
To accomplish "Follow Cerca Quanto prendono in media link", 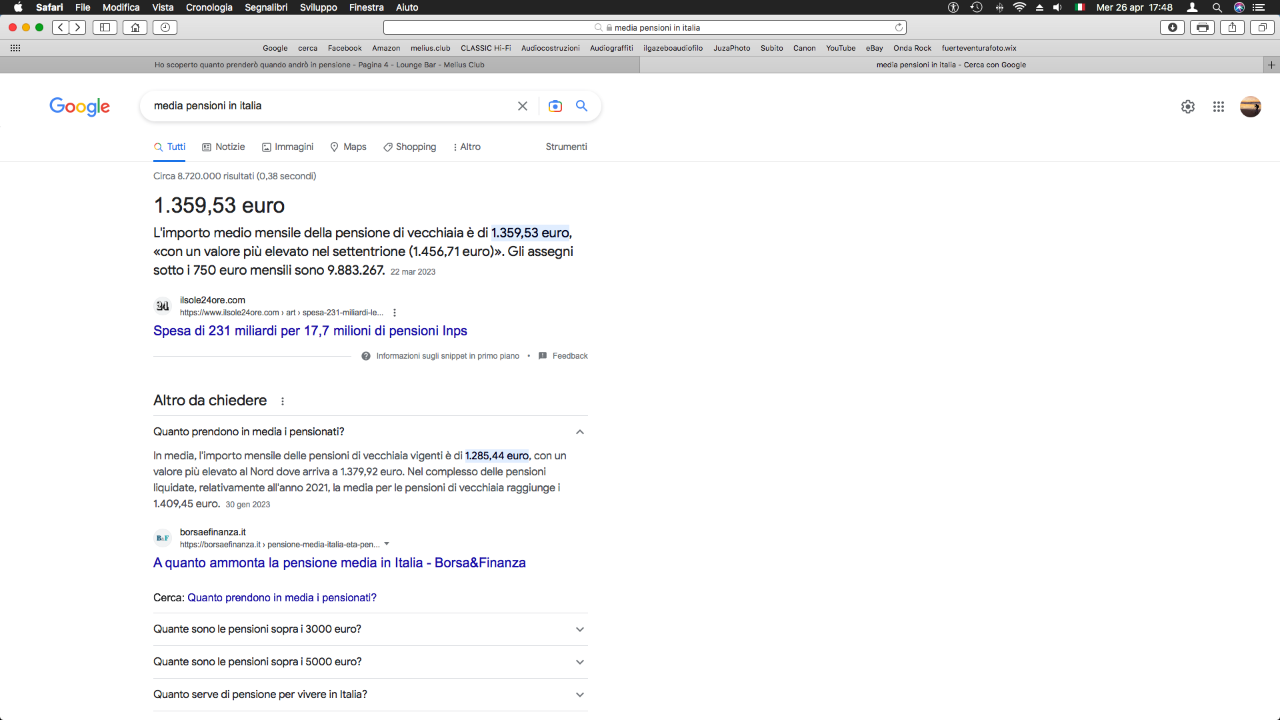I will click(282, 598).
